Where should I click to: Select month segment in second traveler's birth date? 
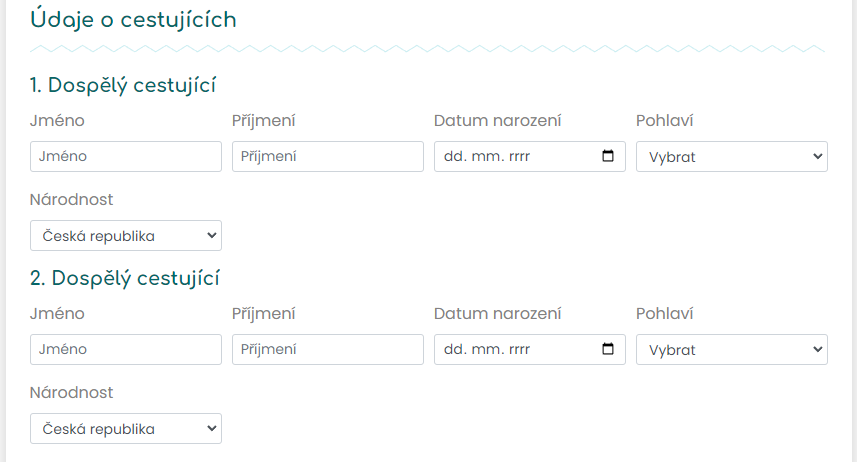488,349
